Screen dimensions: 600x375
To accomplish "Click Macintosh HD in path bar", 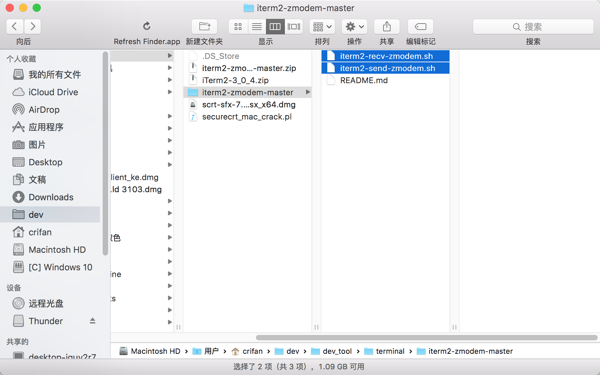I will (x=150, y=351).
